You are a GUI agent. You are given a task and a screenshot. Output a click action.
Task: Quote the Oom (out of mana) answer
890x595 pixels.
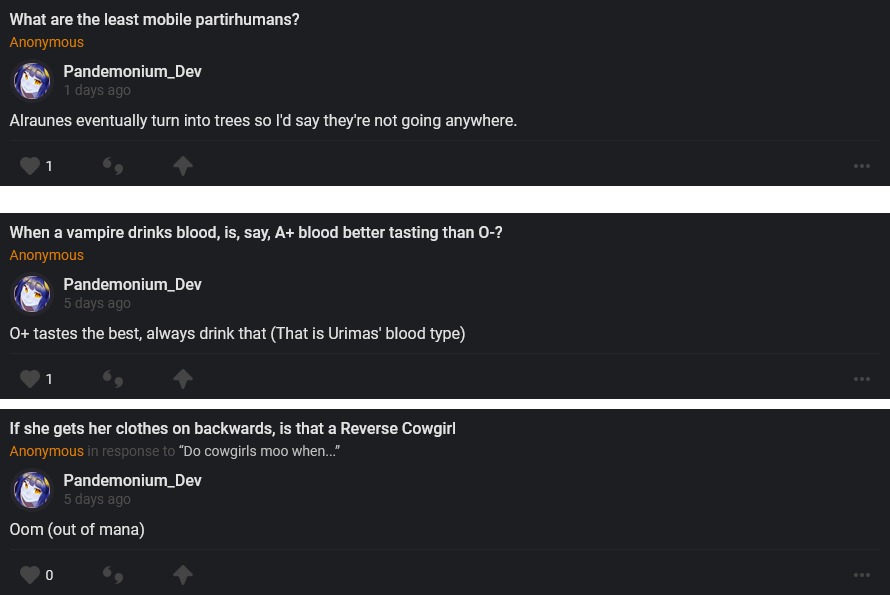pos(113,575)
